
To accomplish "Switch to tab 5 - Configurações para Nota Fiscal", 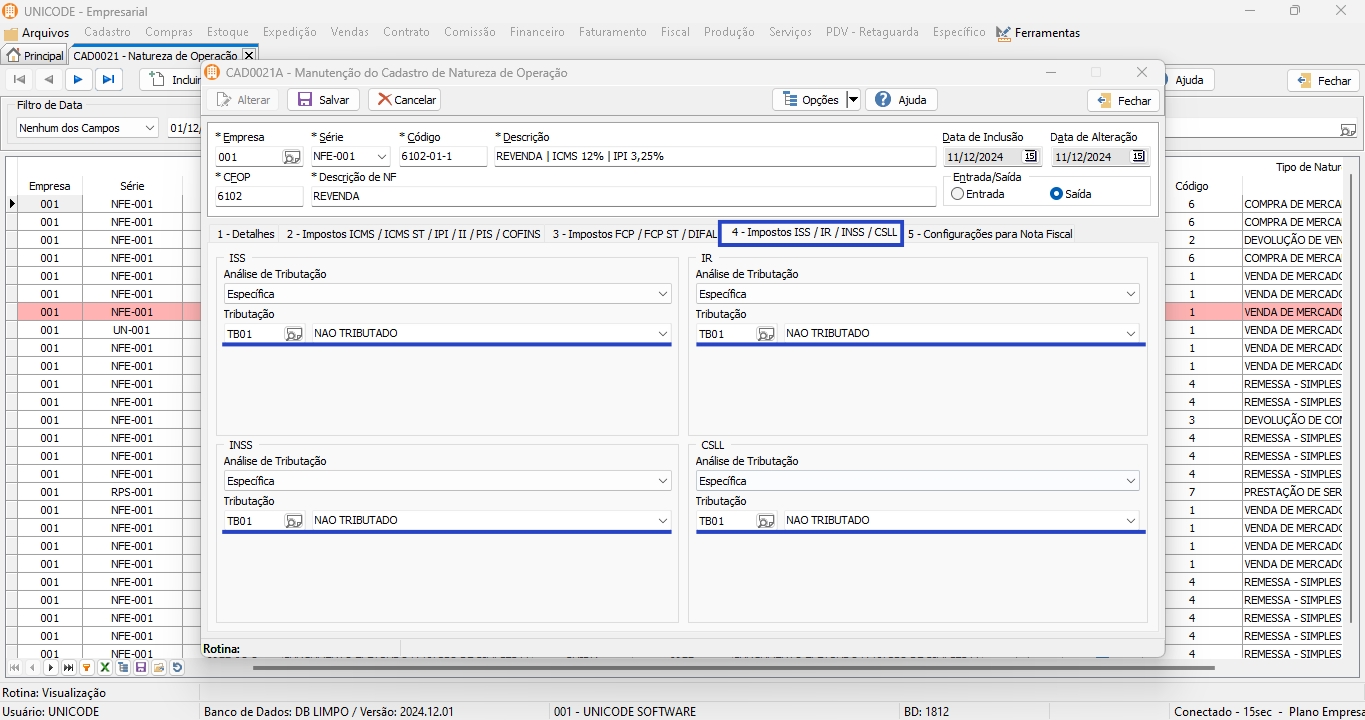I will tap(989, 234).
